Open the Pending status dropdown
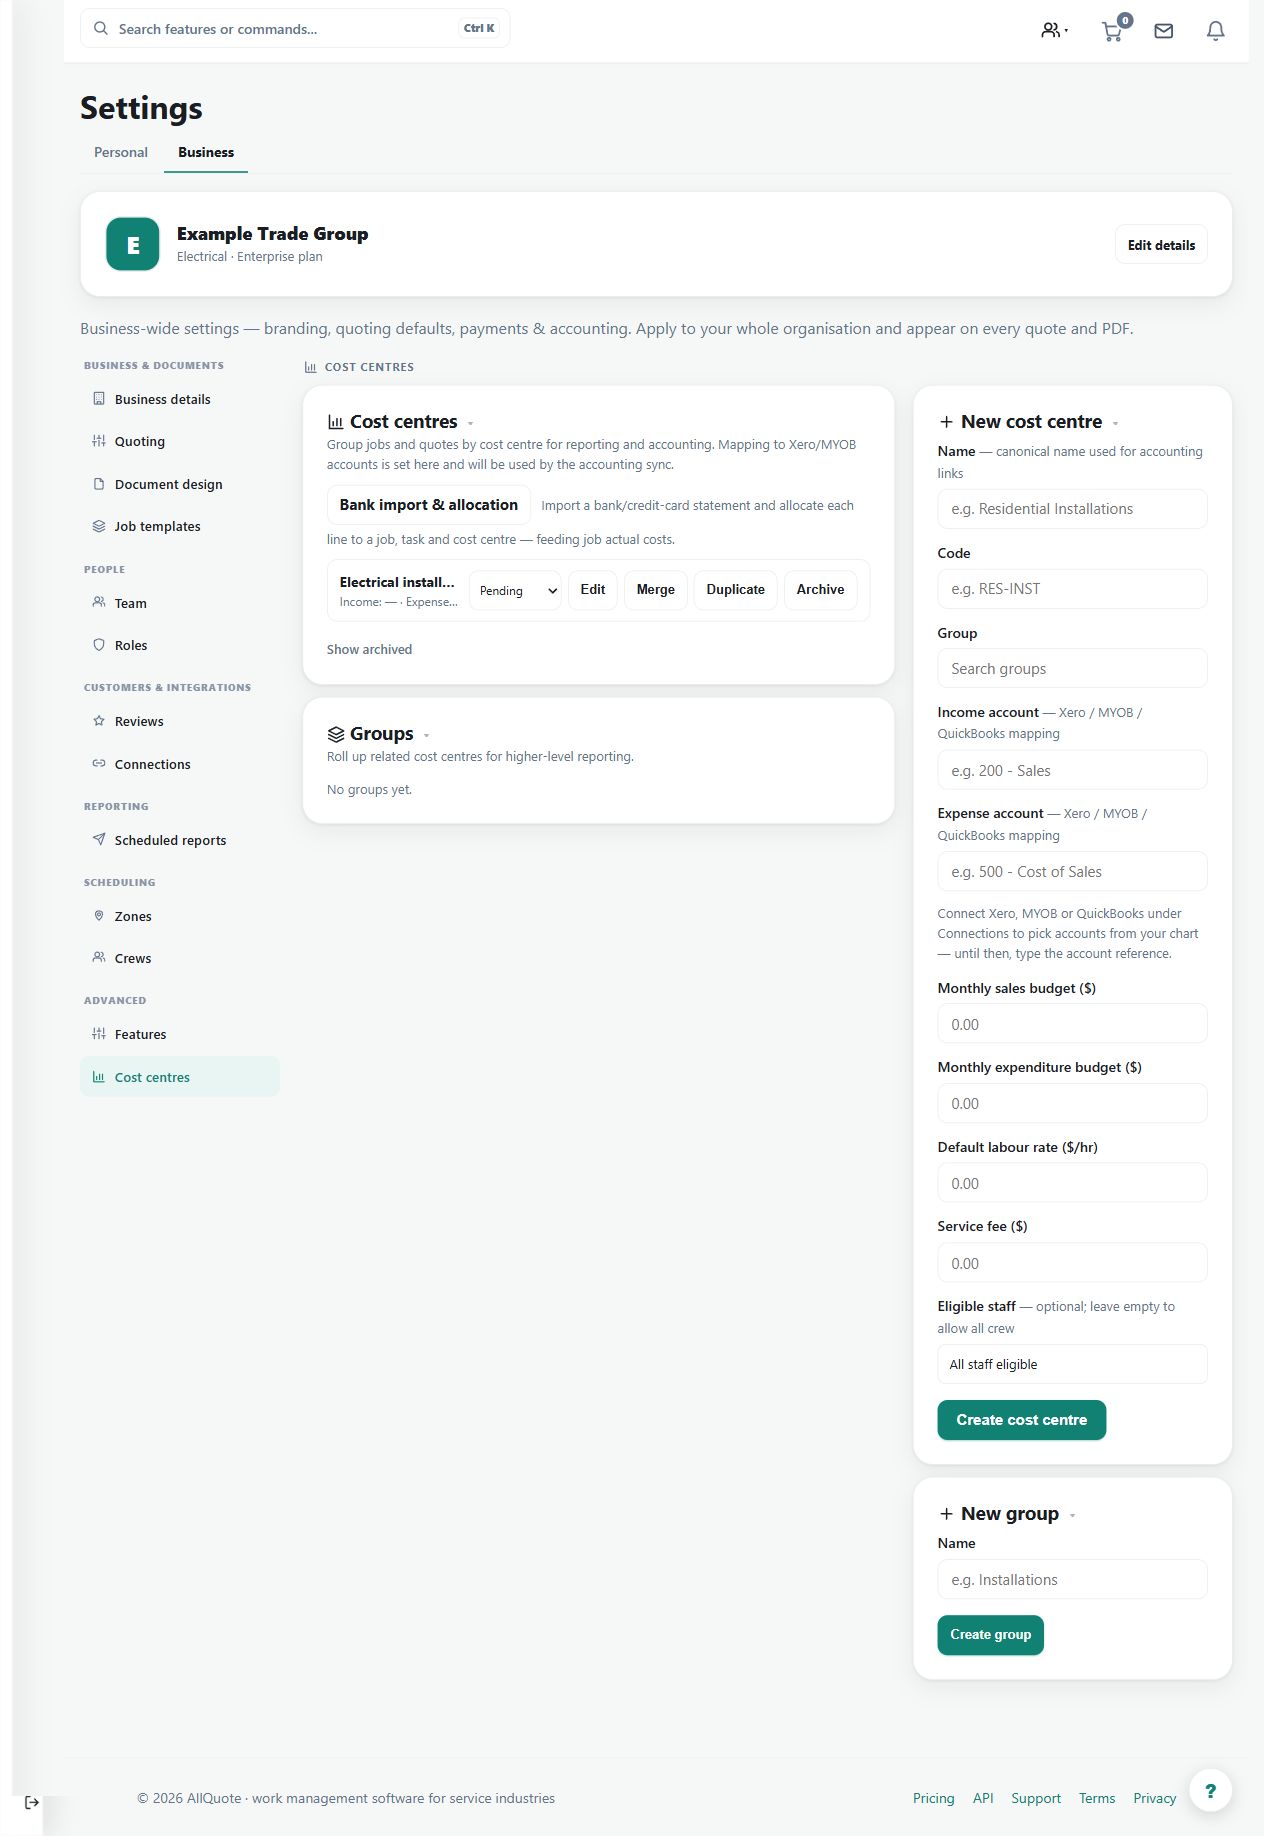 click(x=515, y=590)
